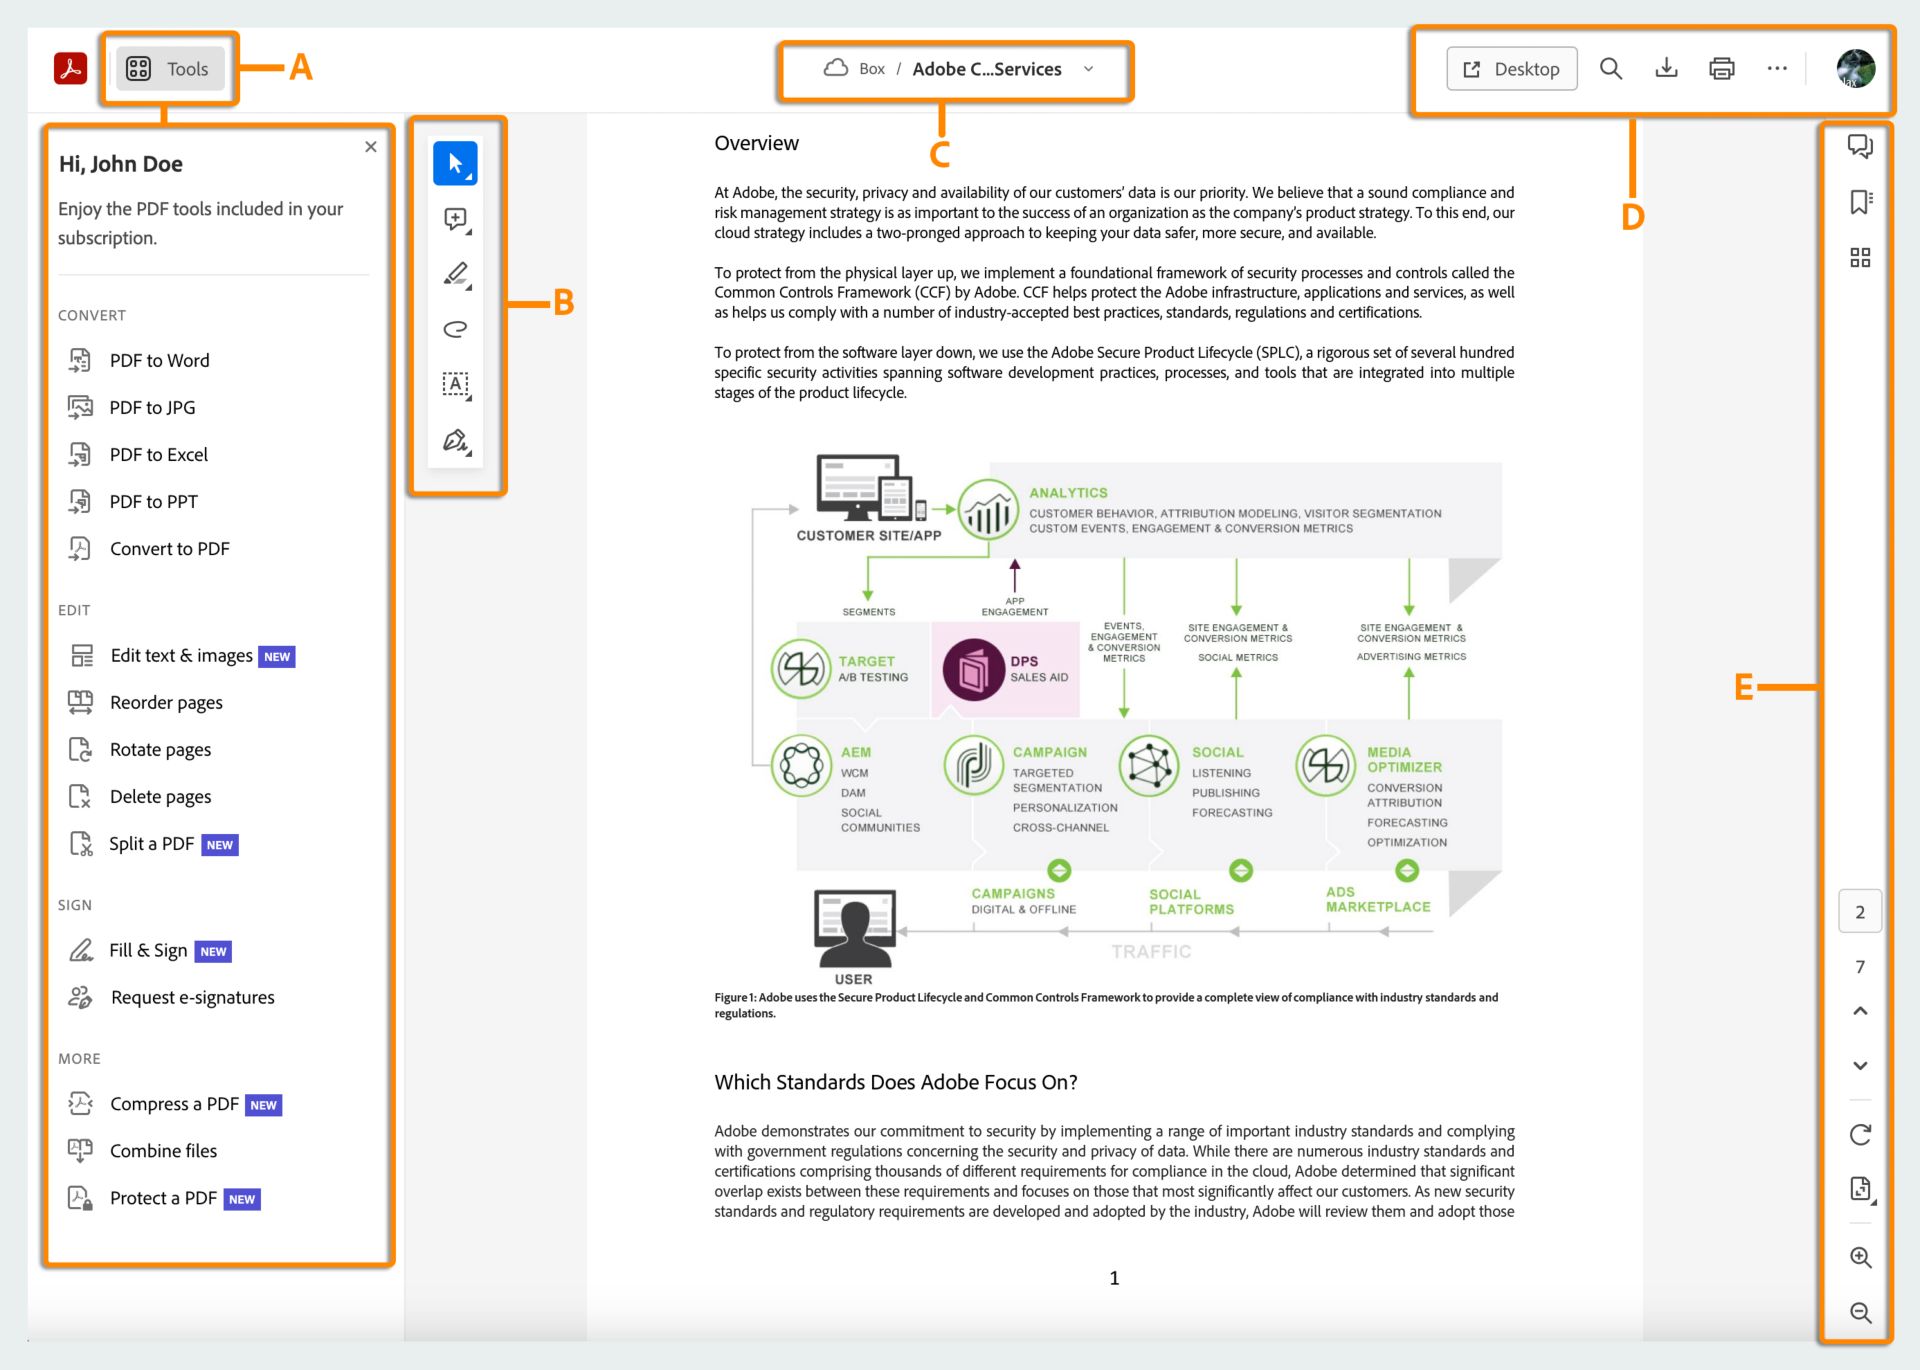This screenshot has width=1920, height=1370.
Task: Click the Stamp or signature tool
Action: [457, 437]
